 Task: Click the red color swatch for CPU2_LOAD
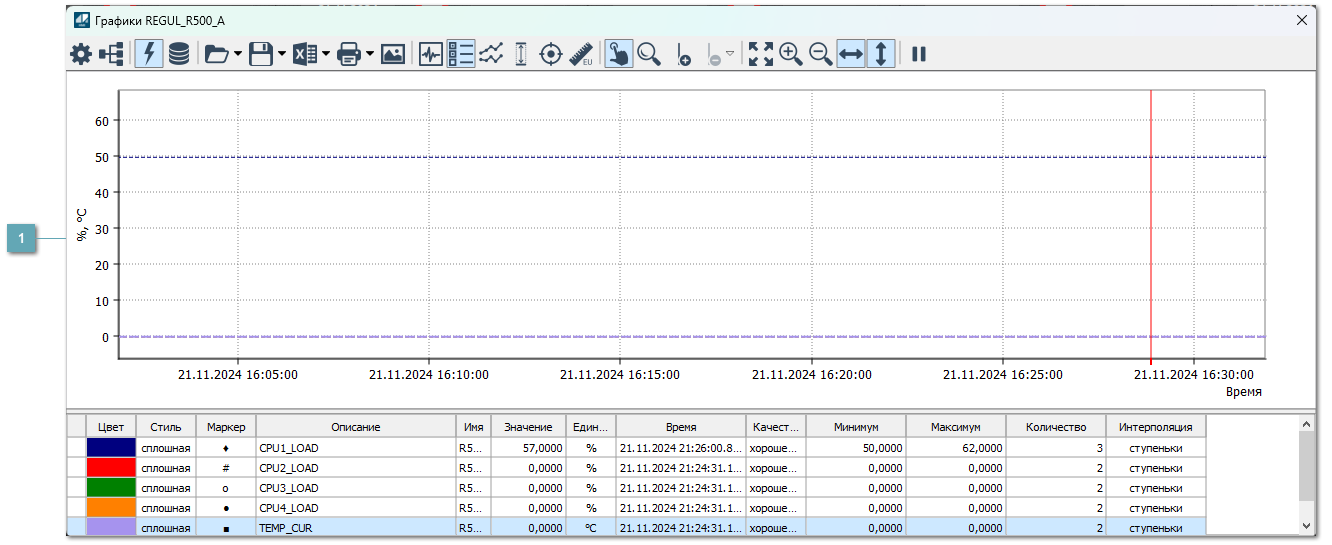(111, 468)
